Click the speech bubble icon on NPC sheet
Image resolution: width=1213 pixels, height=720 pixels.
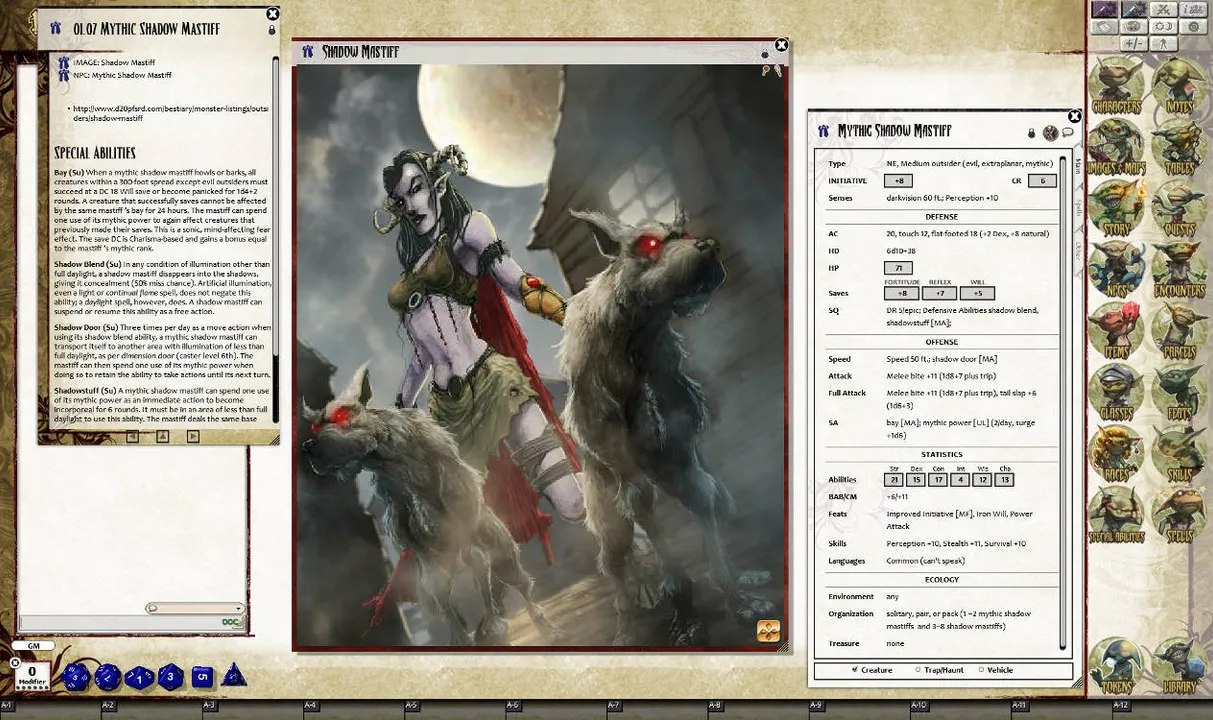click(1068, 132)
